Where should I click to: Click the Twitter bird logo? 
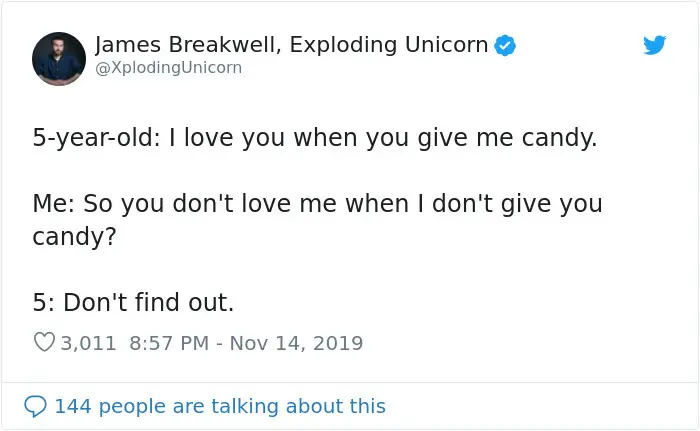[x=654, y=46]
